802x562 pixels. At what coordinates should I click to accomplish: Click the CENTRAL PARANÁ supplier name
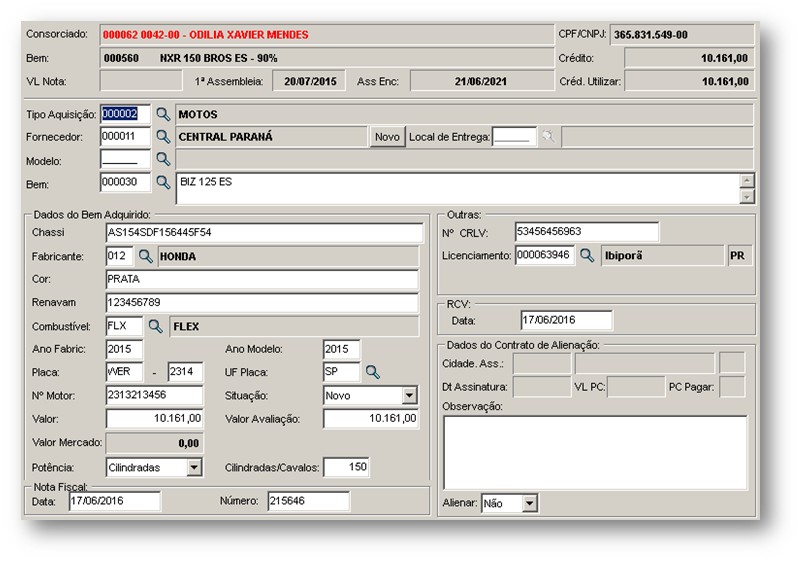(x=226, y=137)
